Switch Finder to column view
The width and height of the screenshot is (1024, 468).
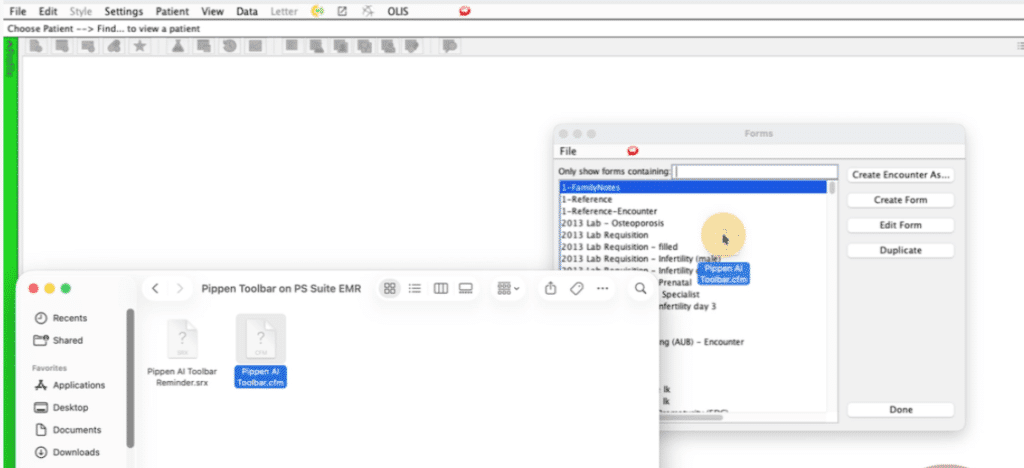440,288
